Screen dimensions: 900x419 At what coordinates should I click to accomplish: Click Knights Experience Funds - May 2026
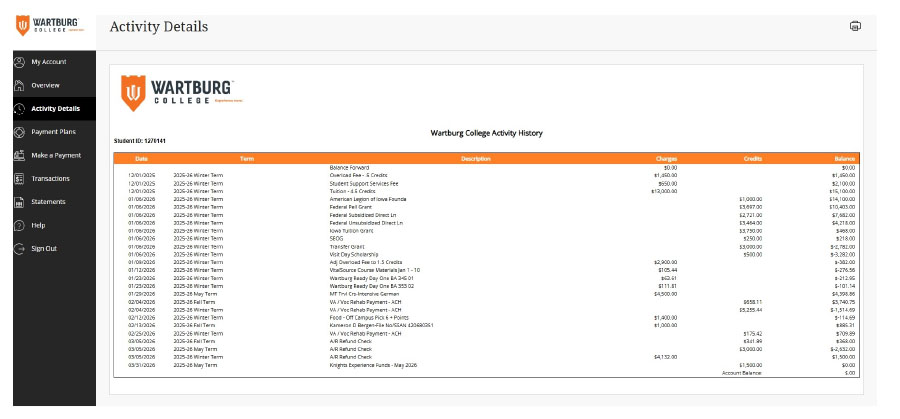tap(373, 365)
